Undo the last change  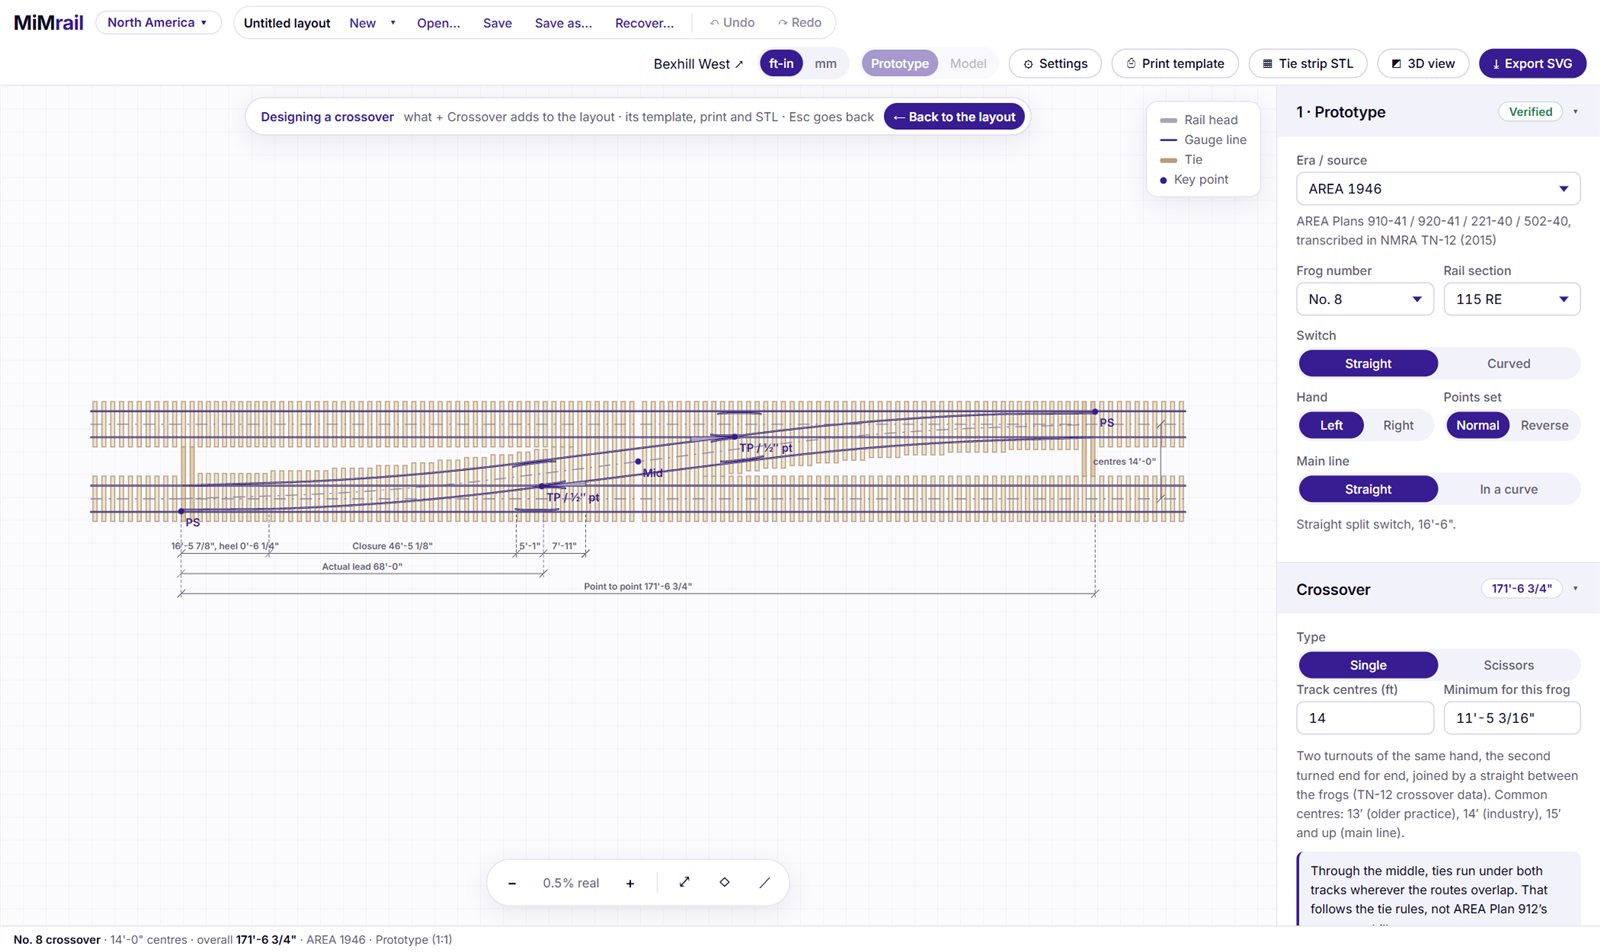[x=732, y=22]
